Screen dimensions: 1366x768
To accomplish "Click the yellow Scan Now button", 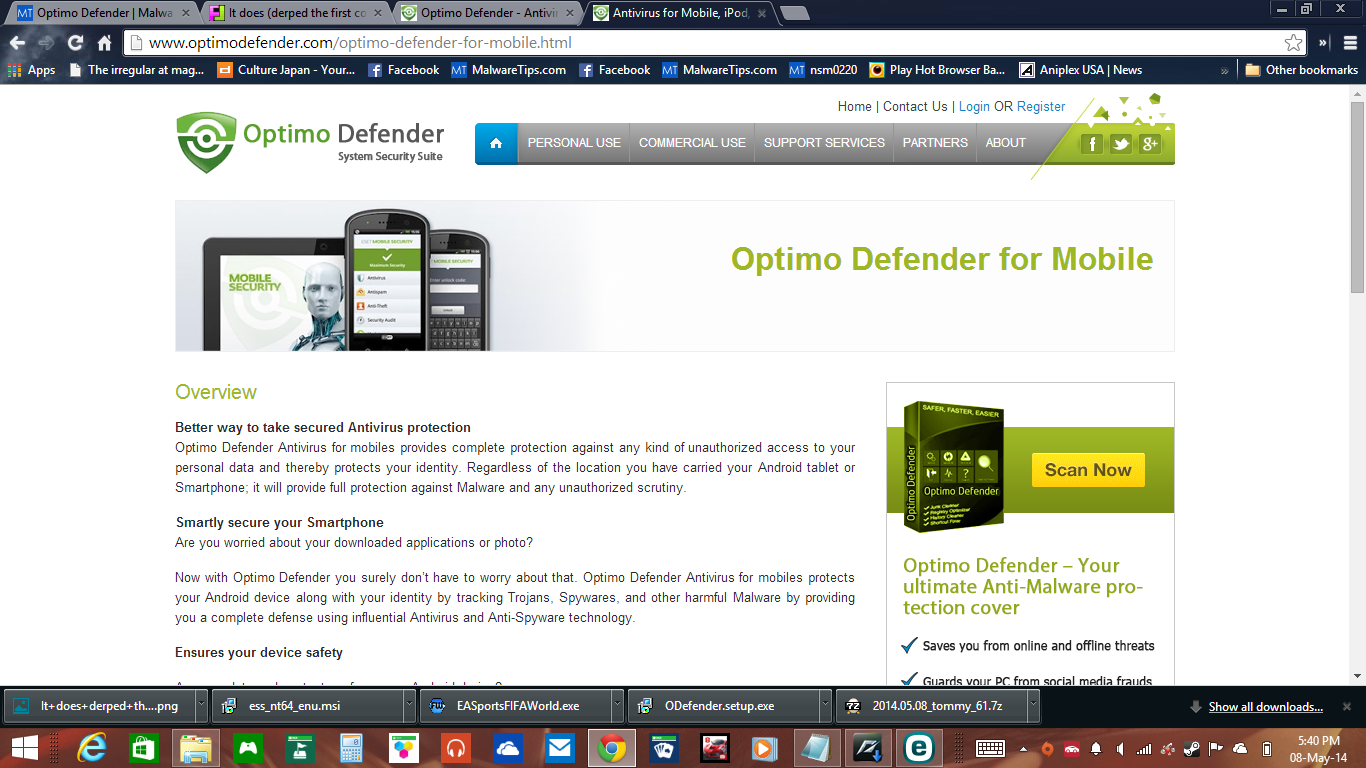I will pos(1088,470).
